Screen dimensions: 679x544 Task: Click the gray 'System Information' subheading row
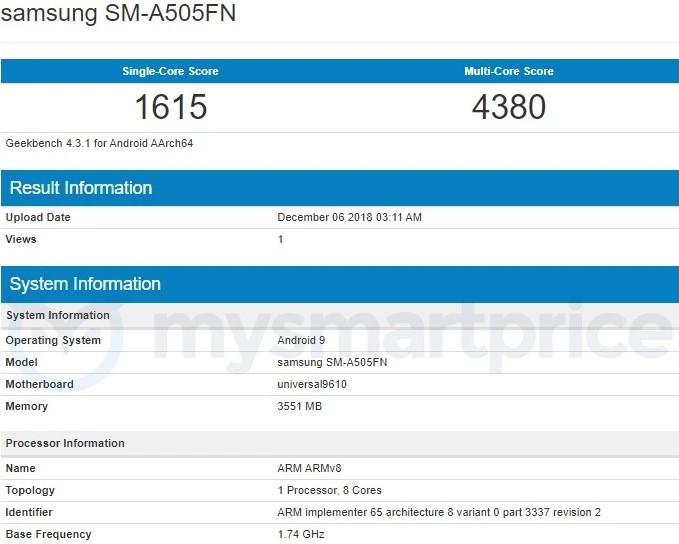click(x=340, y=315)
